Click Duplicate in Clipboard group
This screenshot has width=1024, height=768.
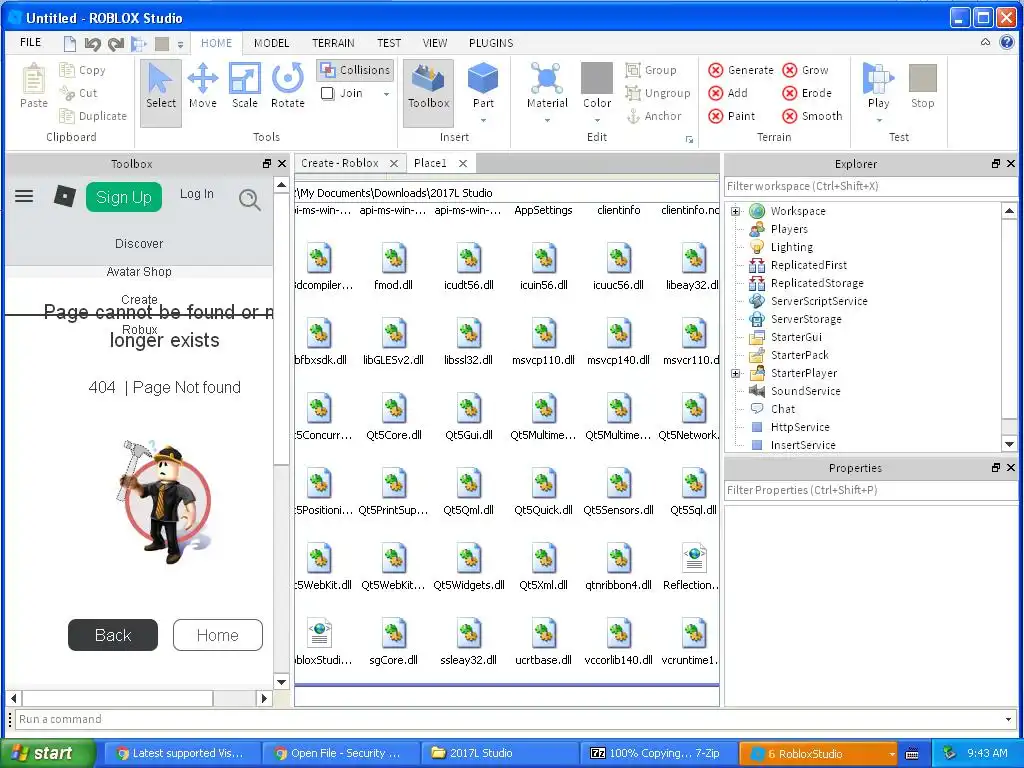[x=93, y=116]
